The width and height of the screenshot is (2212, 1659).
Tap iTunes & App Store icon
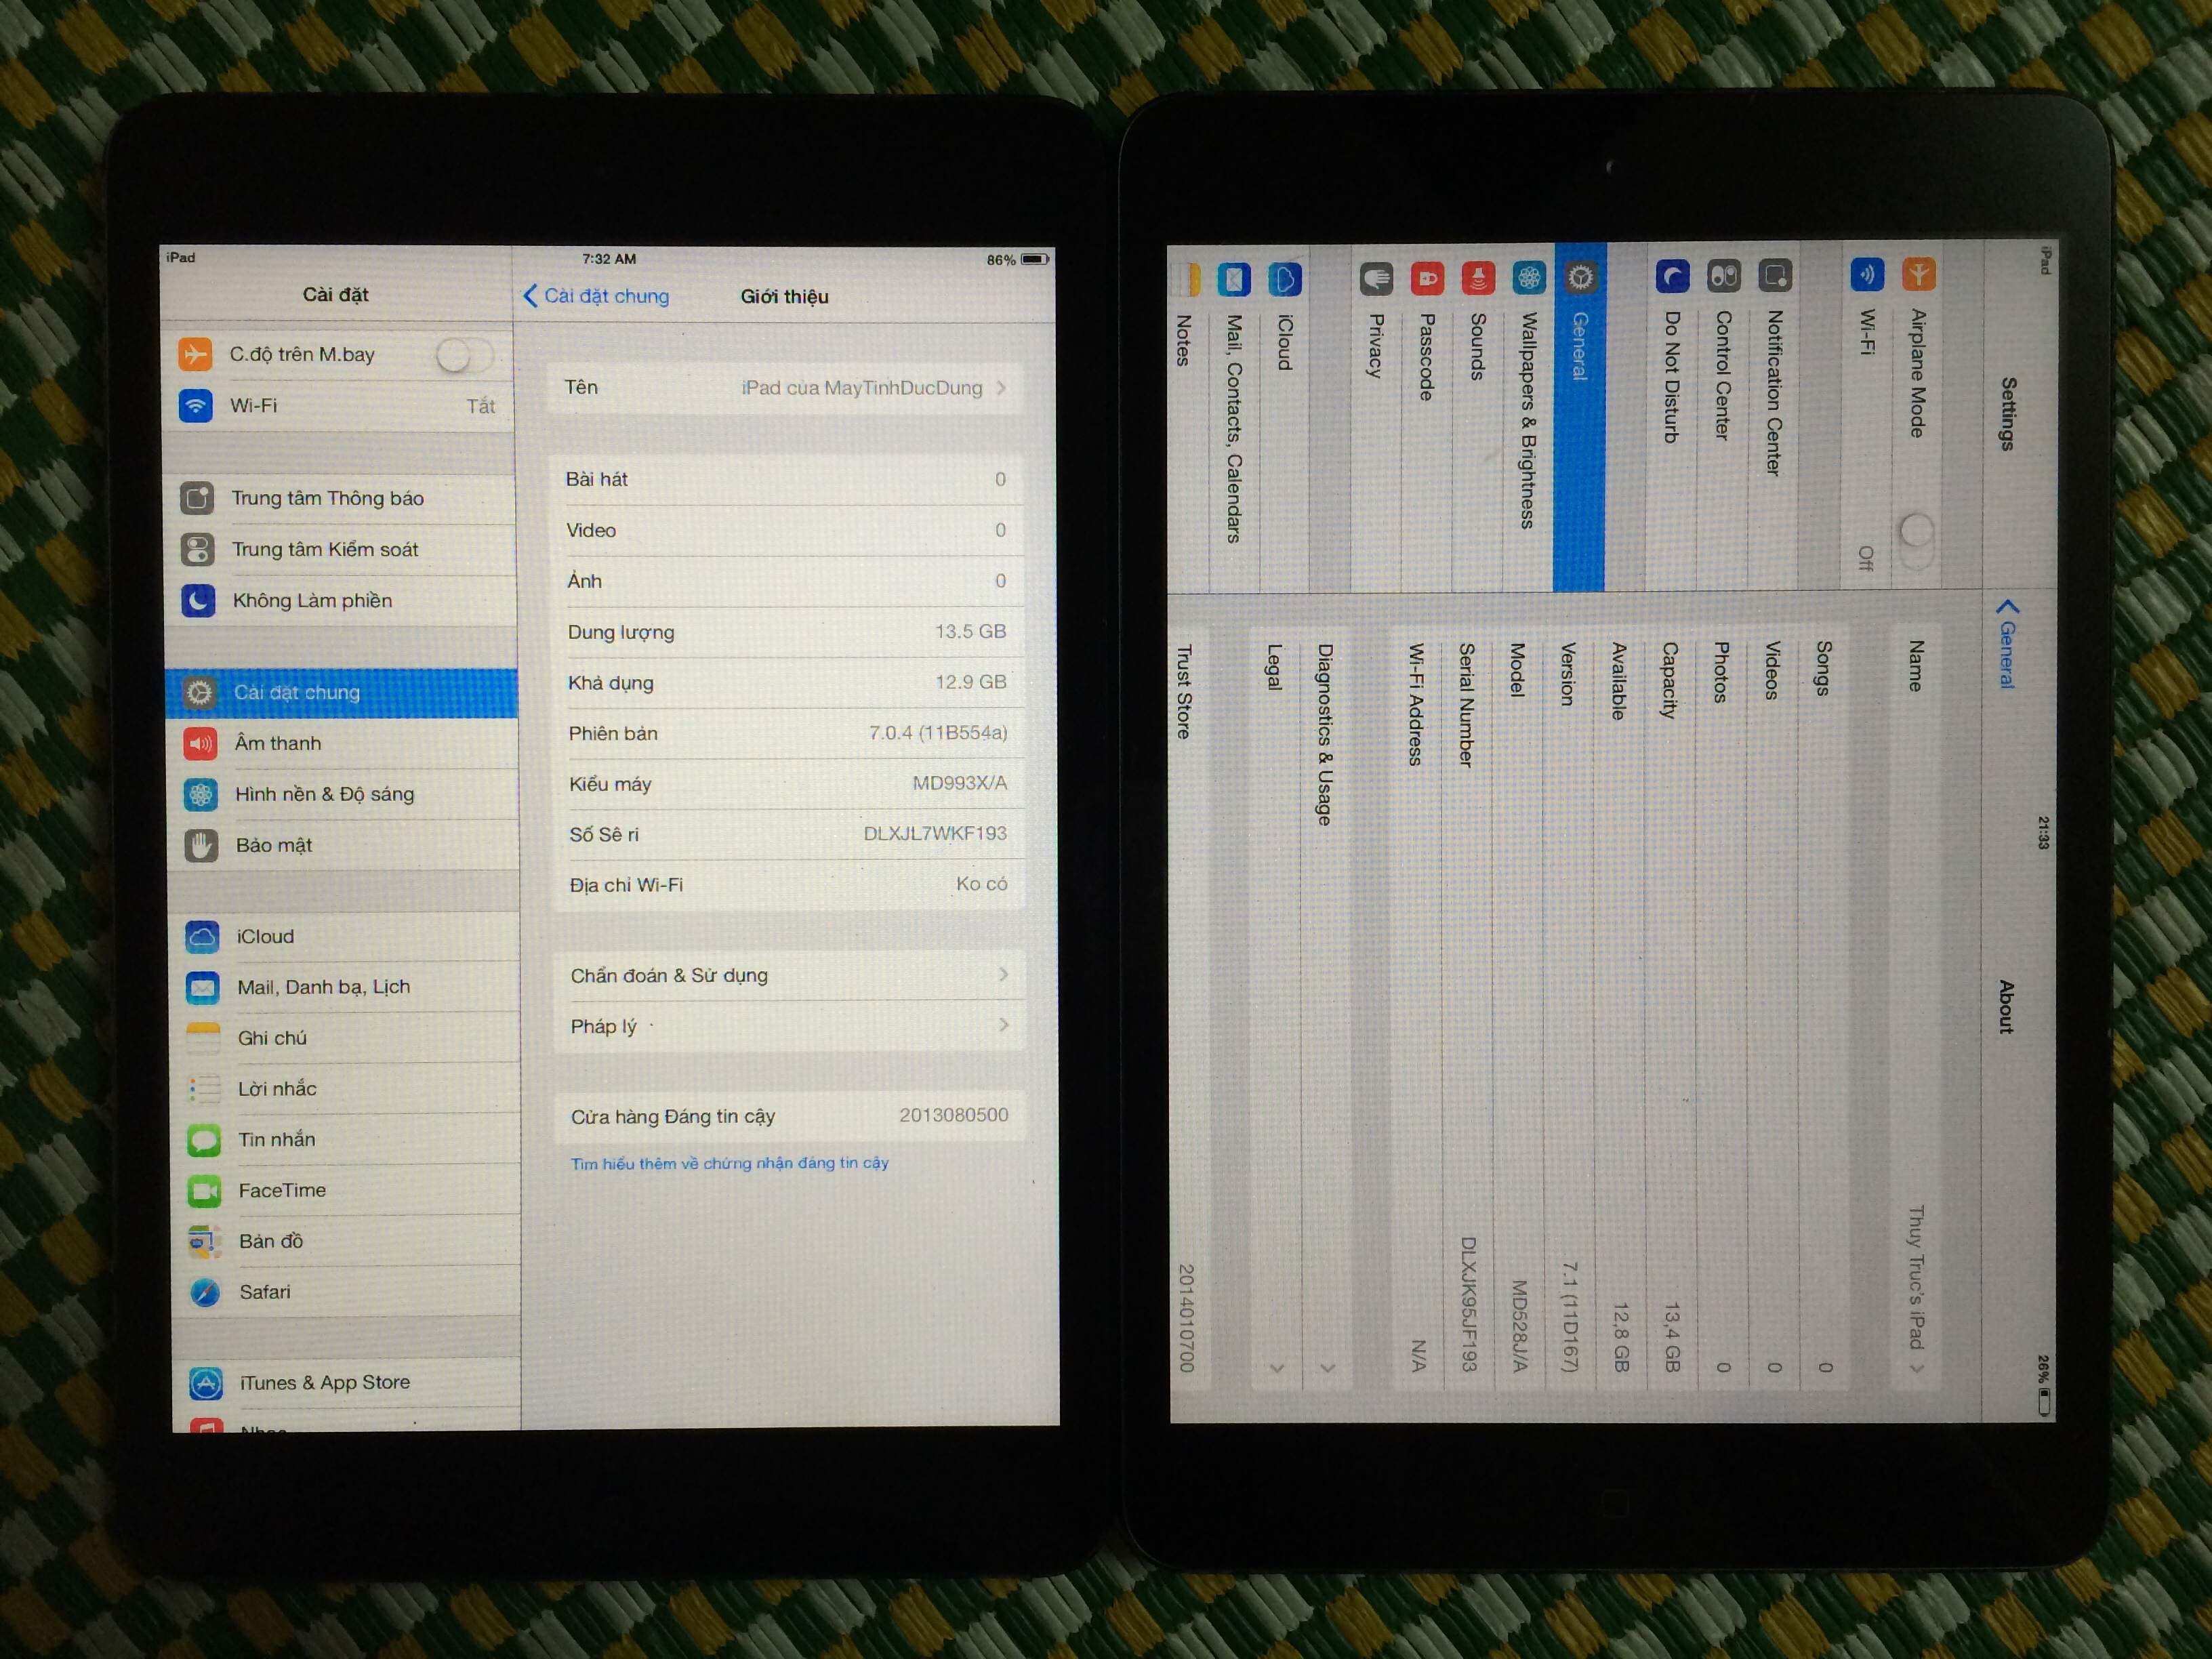pyautogui.click(x=206, y=1384)
